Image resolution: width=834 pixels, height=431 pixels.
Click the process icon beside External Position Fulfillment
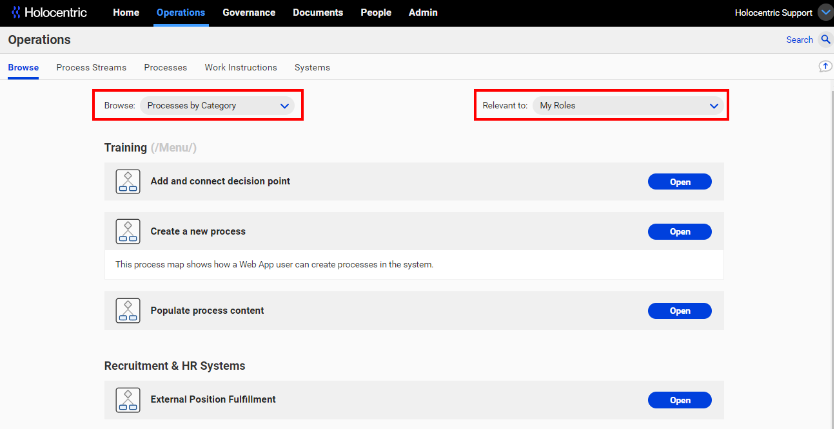click(x=128, y=400)
